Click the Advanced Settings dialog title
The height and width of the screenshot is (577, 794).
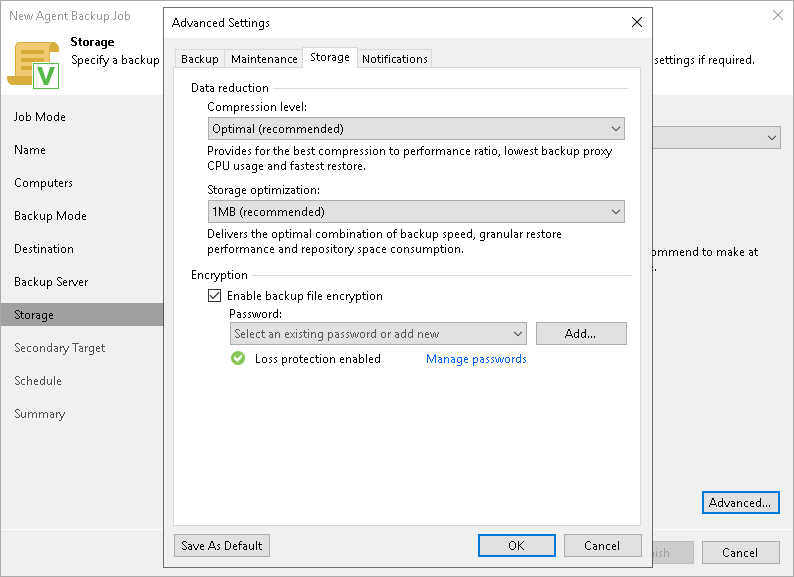pyautogui.click(x=220, y=23)
